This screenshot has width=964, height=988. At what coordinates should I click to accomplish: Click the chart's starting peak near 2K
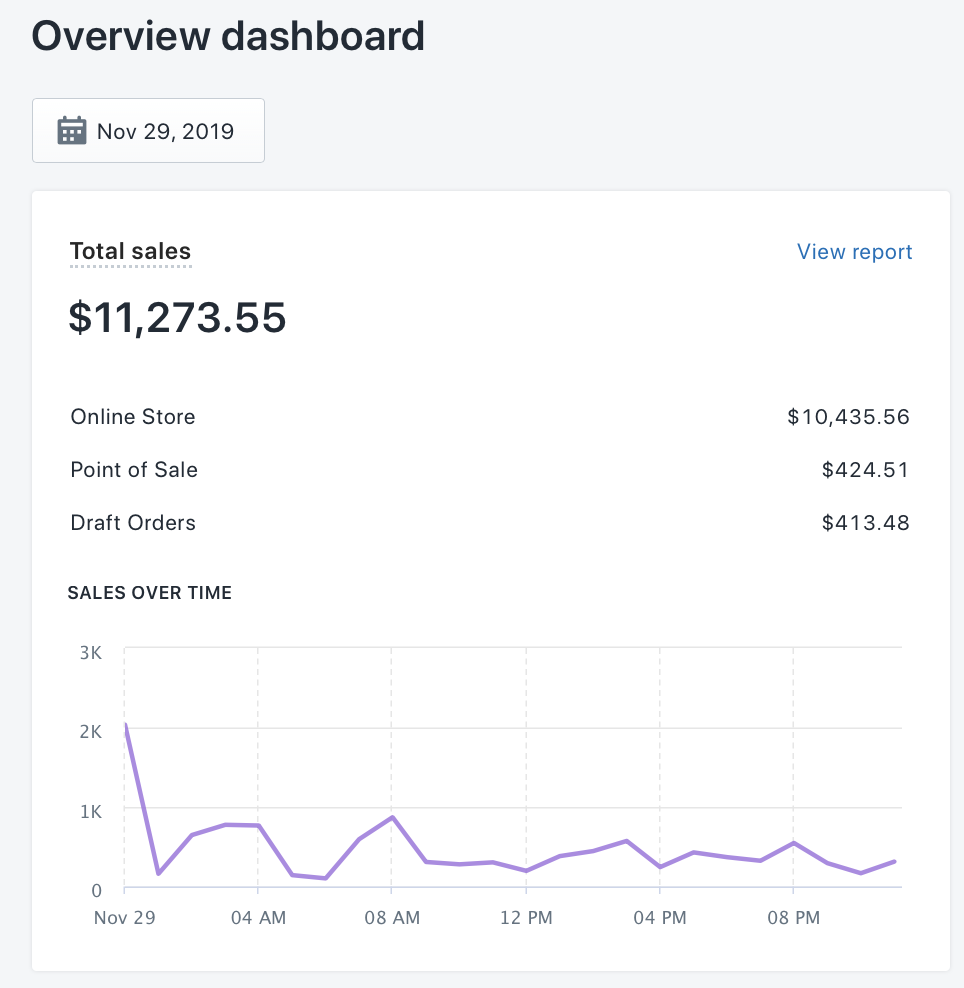tap(126, 726)
